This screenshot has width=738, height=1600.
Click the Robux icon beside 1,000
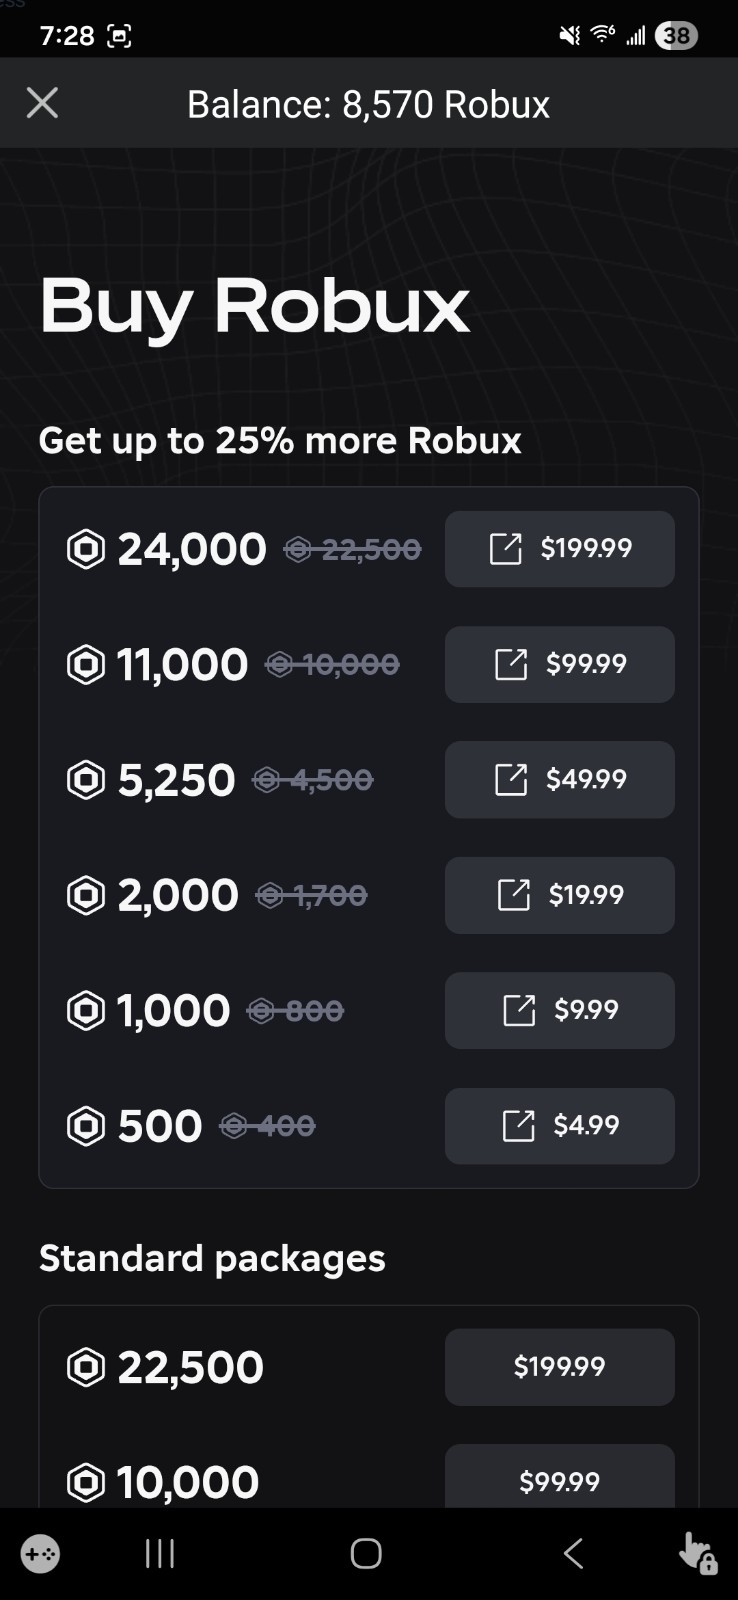click(x=86, y=1010)
